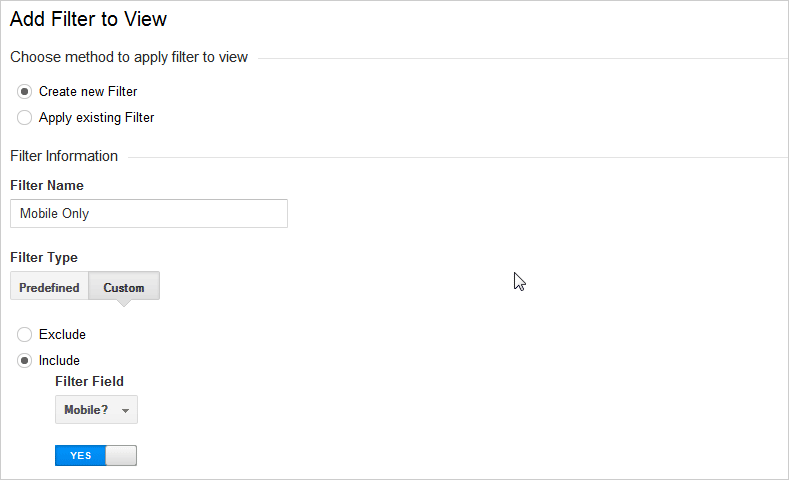The image size is (789, 480).
Task: Click the Filter Name field label
Action: coord(47,186)
